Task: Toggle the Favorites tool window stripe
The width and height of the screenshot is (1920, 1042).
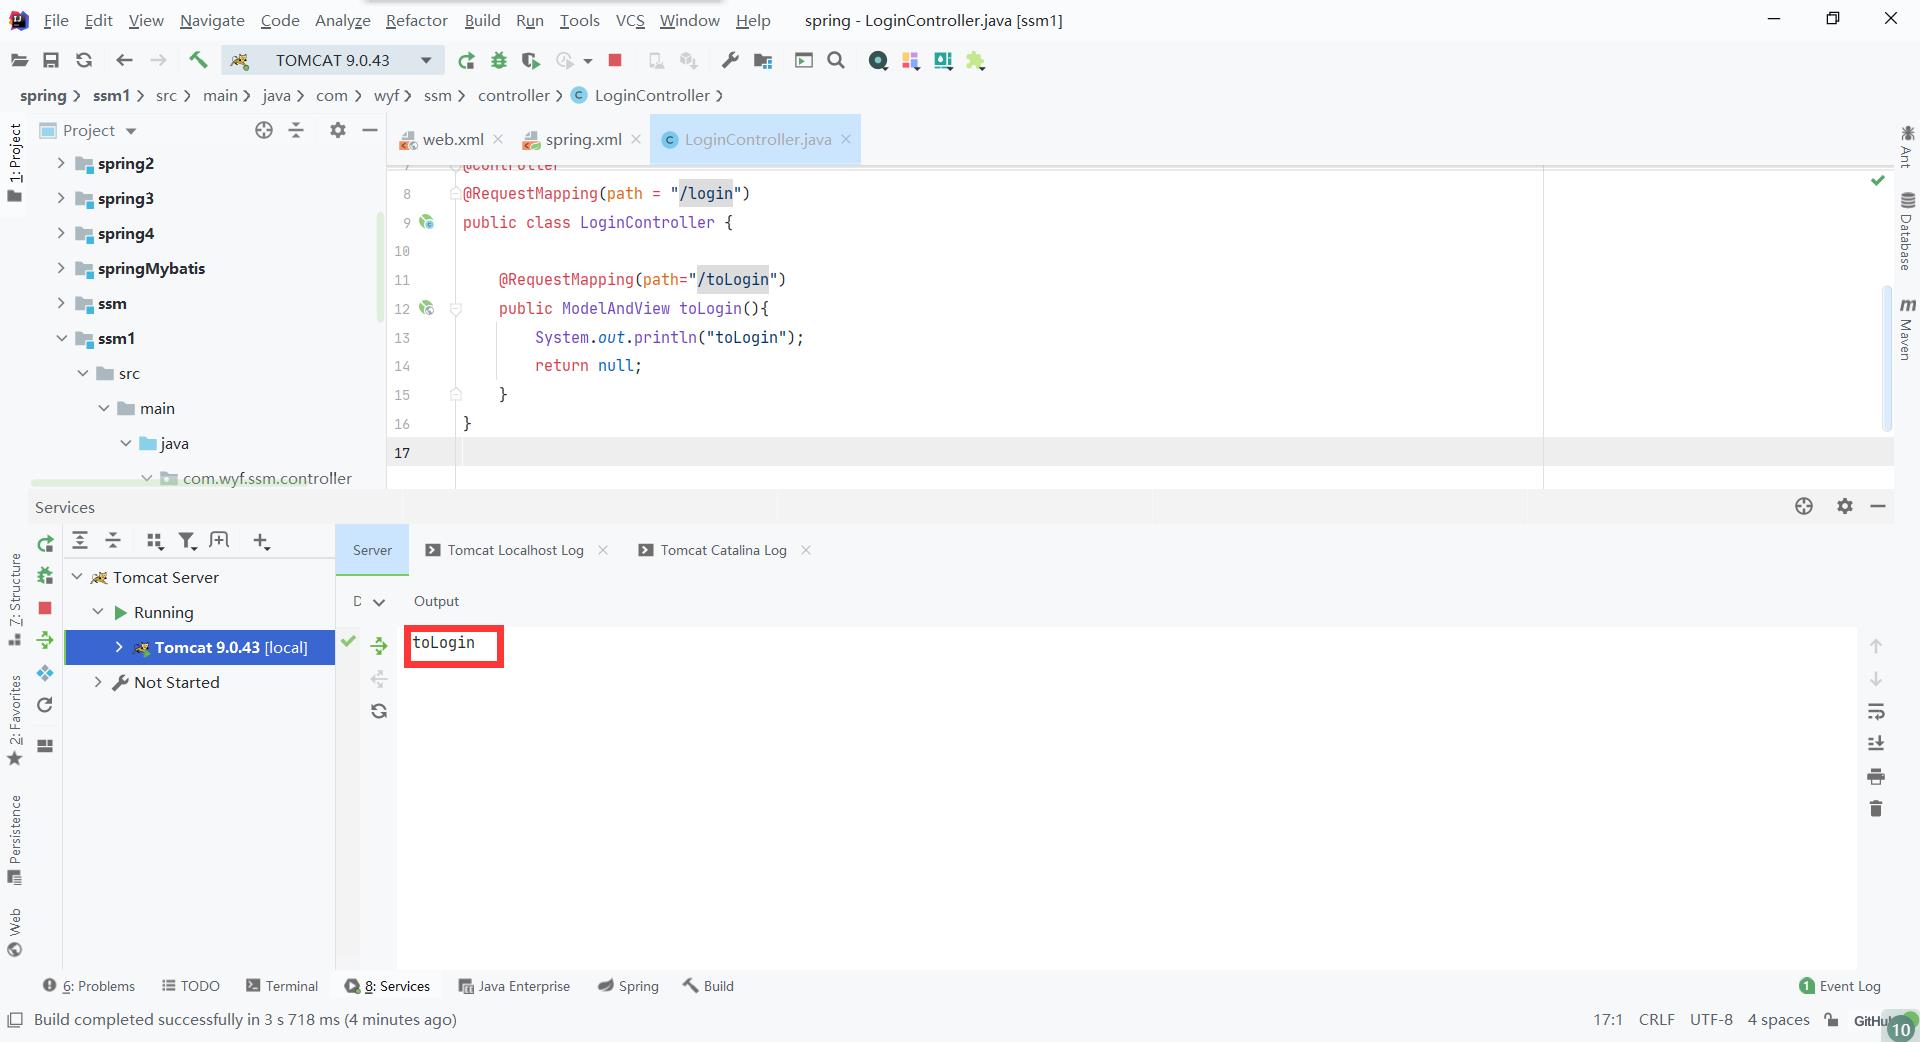Action: (x=15, y=720)
